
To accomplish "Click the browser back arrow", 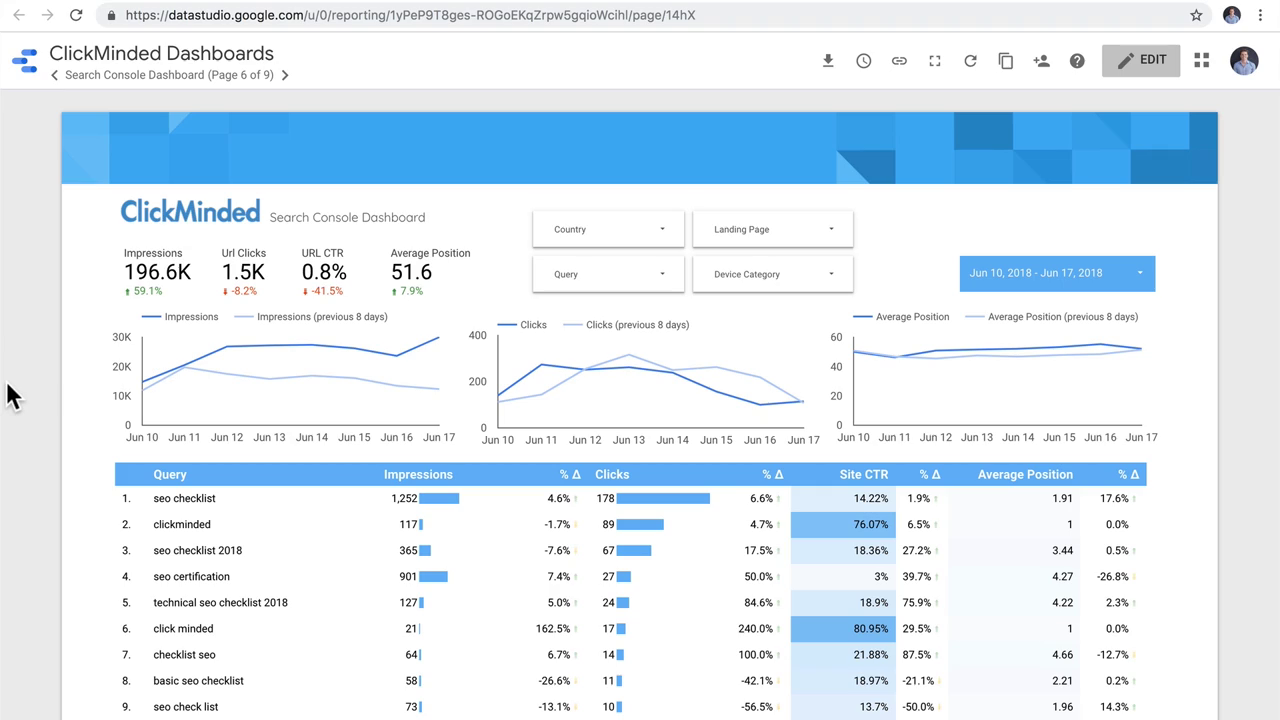I will [x=18, y=15].
